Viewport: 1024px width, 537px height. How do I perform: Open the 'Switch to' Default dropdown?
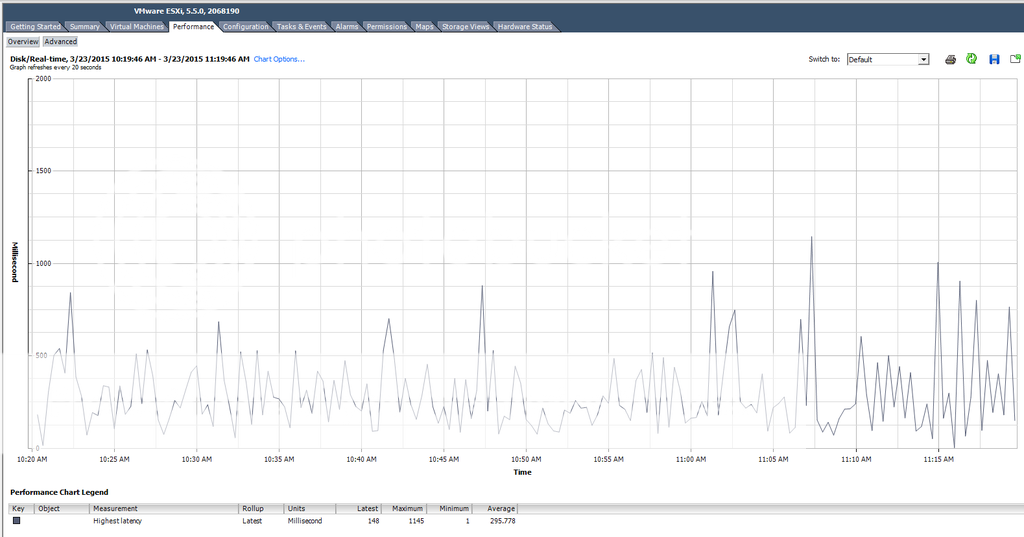click(888, 59)
